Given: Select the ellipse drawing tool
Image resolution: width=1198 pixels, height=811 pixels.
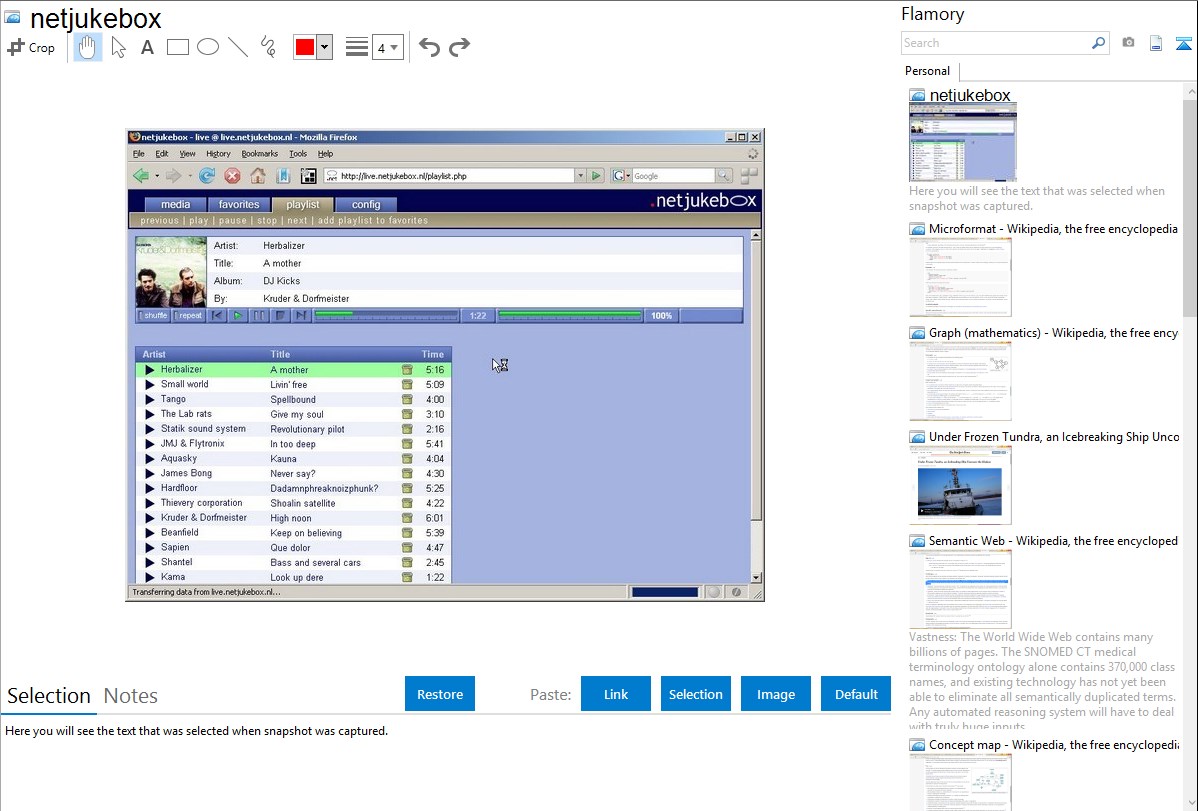Looking at the screenshot, I should (208, 47).
